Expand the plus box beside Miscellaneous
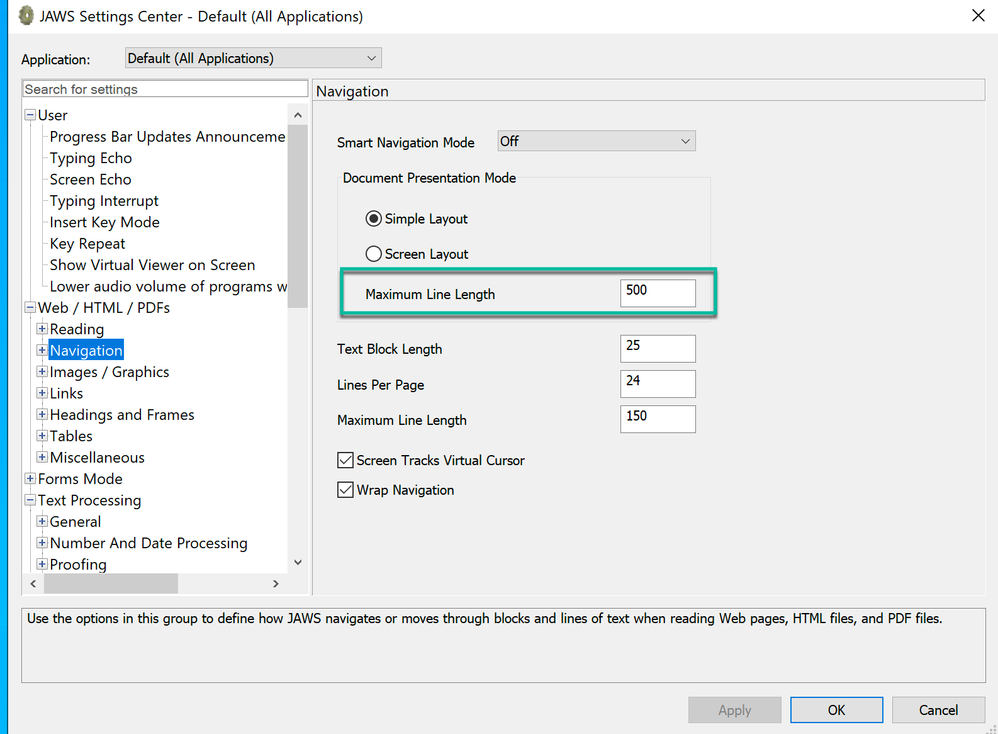998x734 pixels. [x=42, y=457]
